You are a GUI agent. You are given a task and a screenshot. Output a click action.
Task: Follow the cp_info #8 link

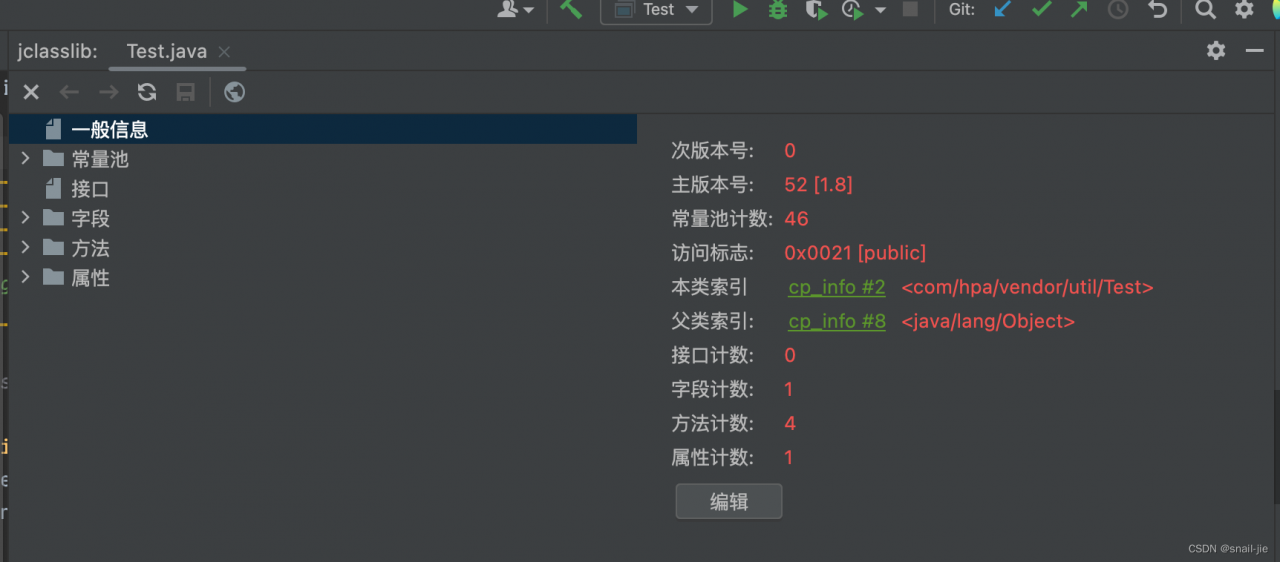[x=837, y=321]
